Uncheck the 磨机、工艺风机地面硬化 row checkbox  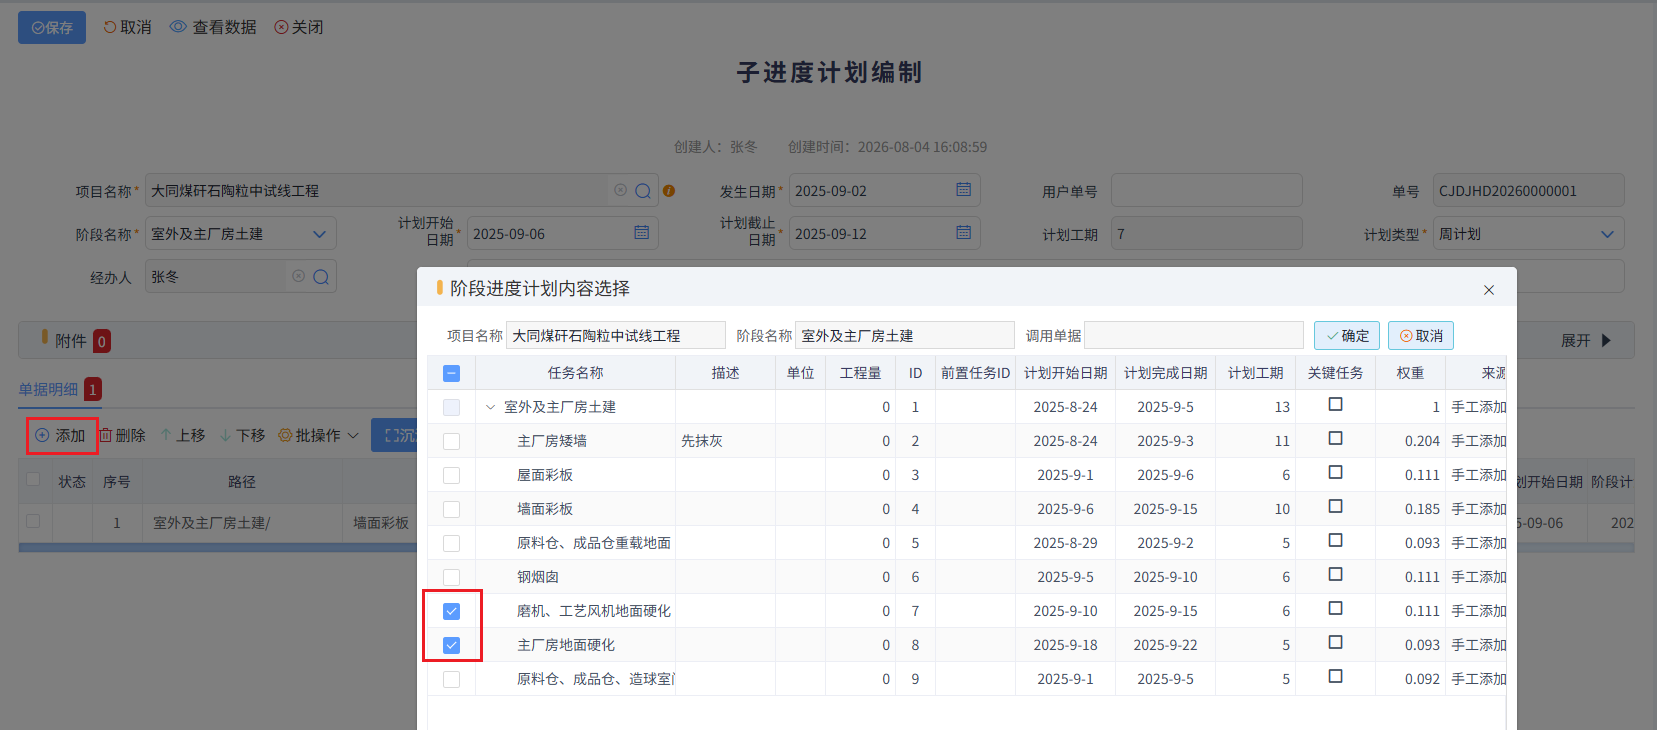[451, 611]
